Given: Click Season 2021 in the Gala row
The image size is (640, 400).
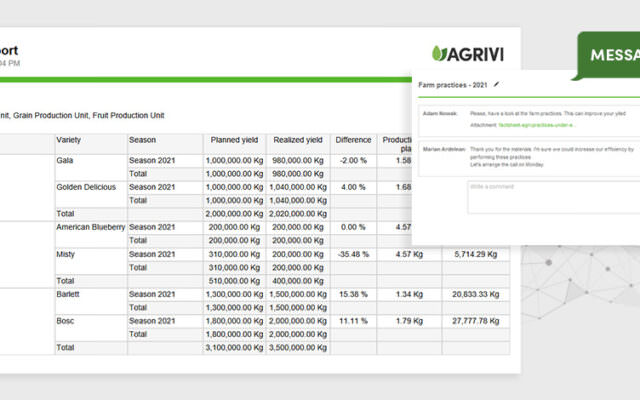Looking at the screenshot, I should pos(152,160).
